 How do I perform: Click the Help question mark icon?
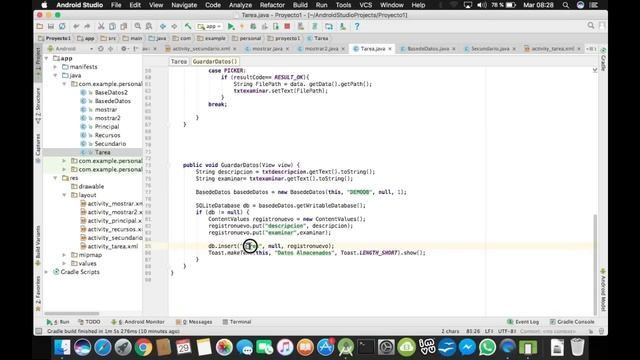[357, 27]
